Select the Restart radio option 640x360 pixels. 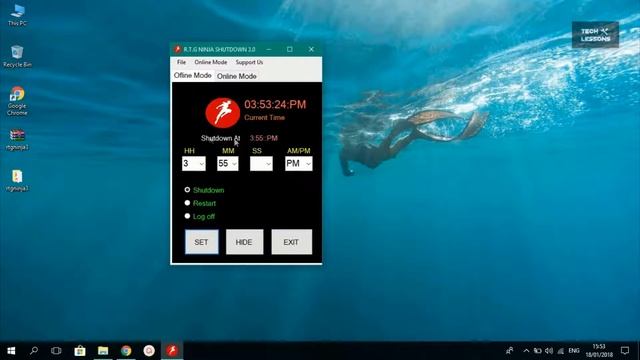[187, 203]
